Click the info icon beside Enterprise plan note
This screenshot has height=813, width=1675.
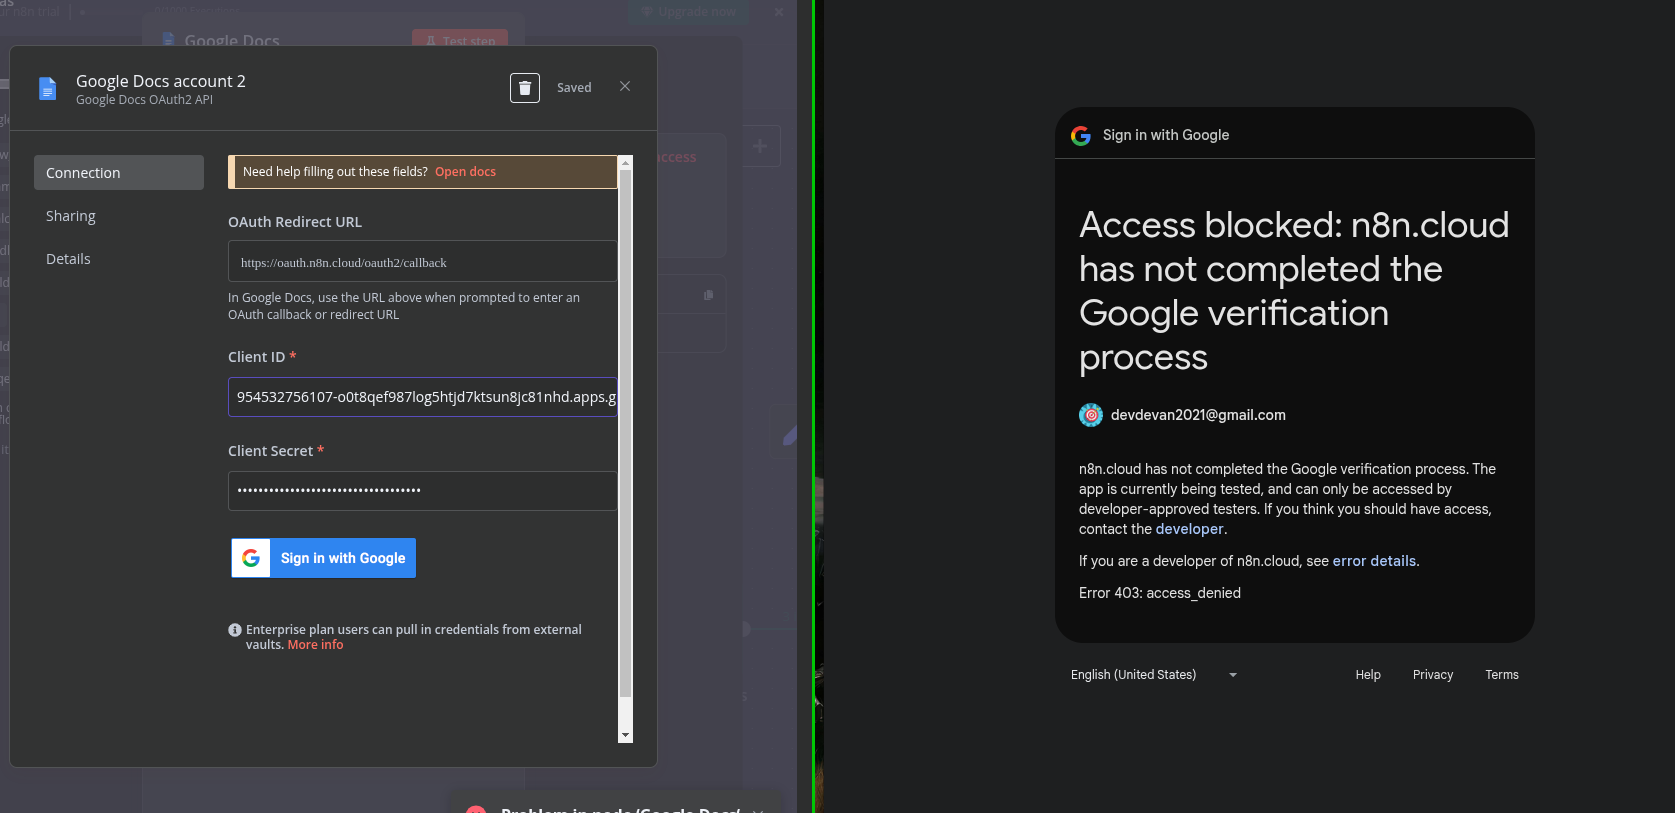point(235,630)
